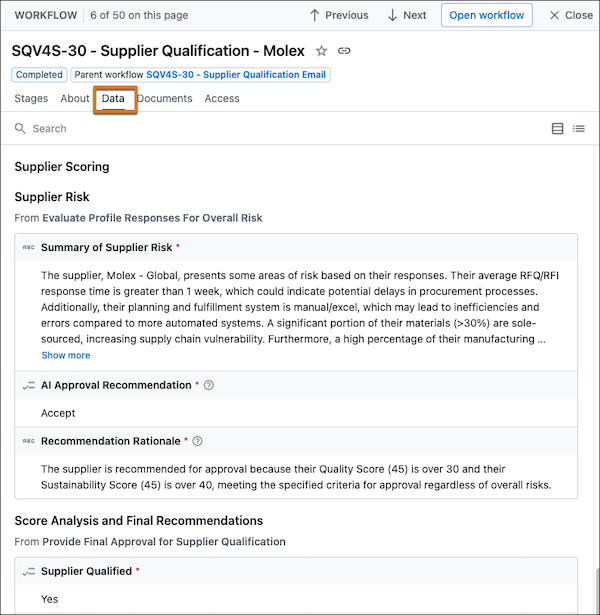Viewport: 600px width, 615px height.
Task: Open help for AI Approval Recommendation
Action: coord(209,385)
